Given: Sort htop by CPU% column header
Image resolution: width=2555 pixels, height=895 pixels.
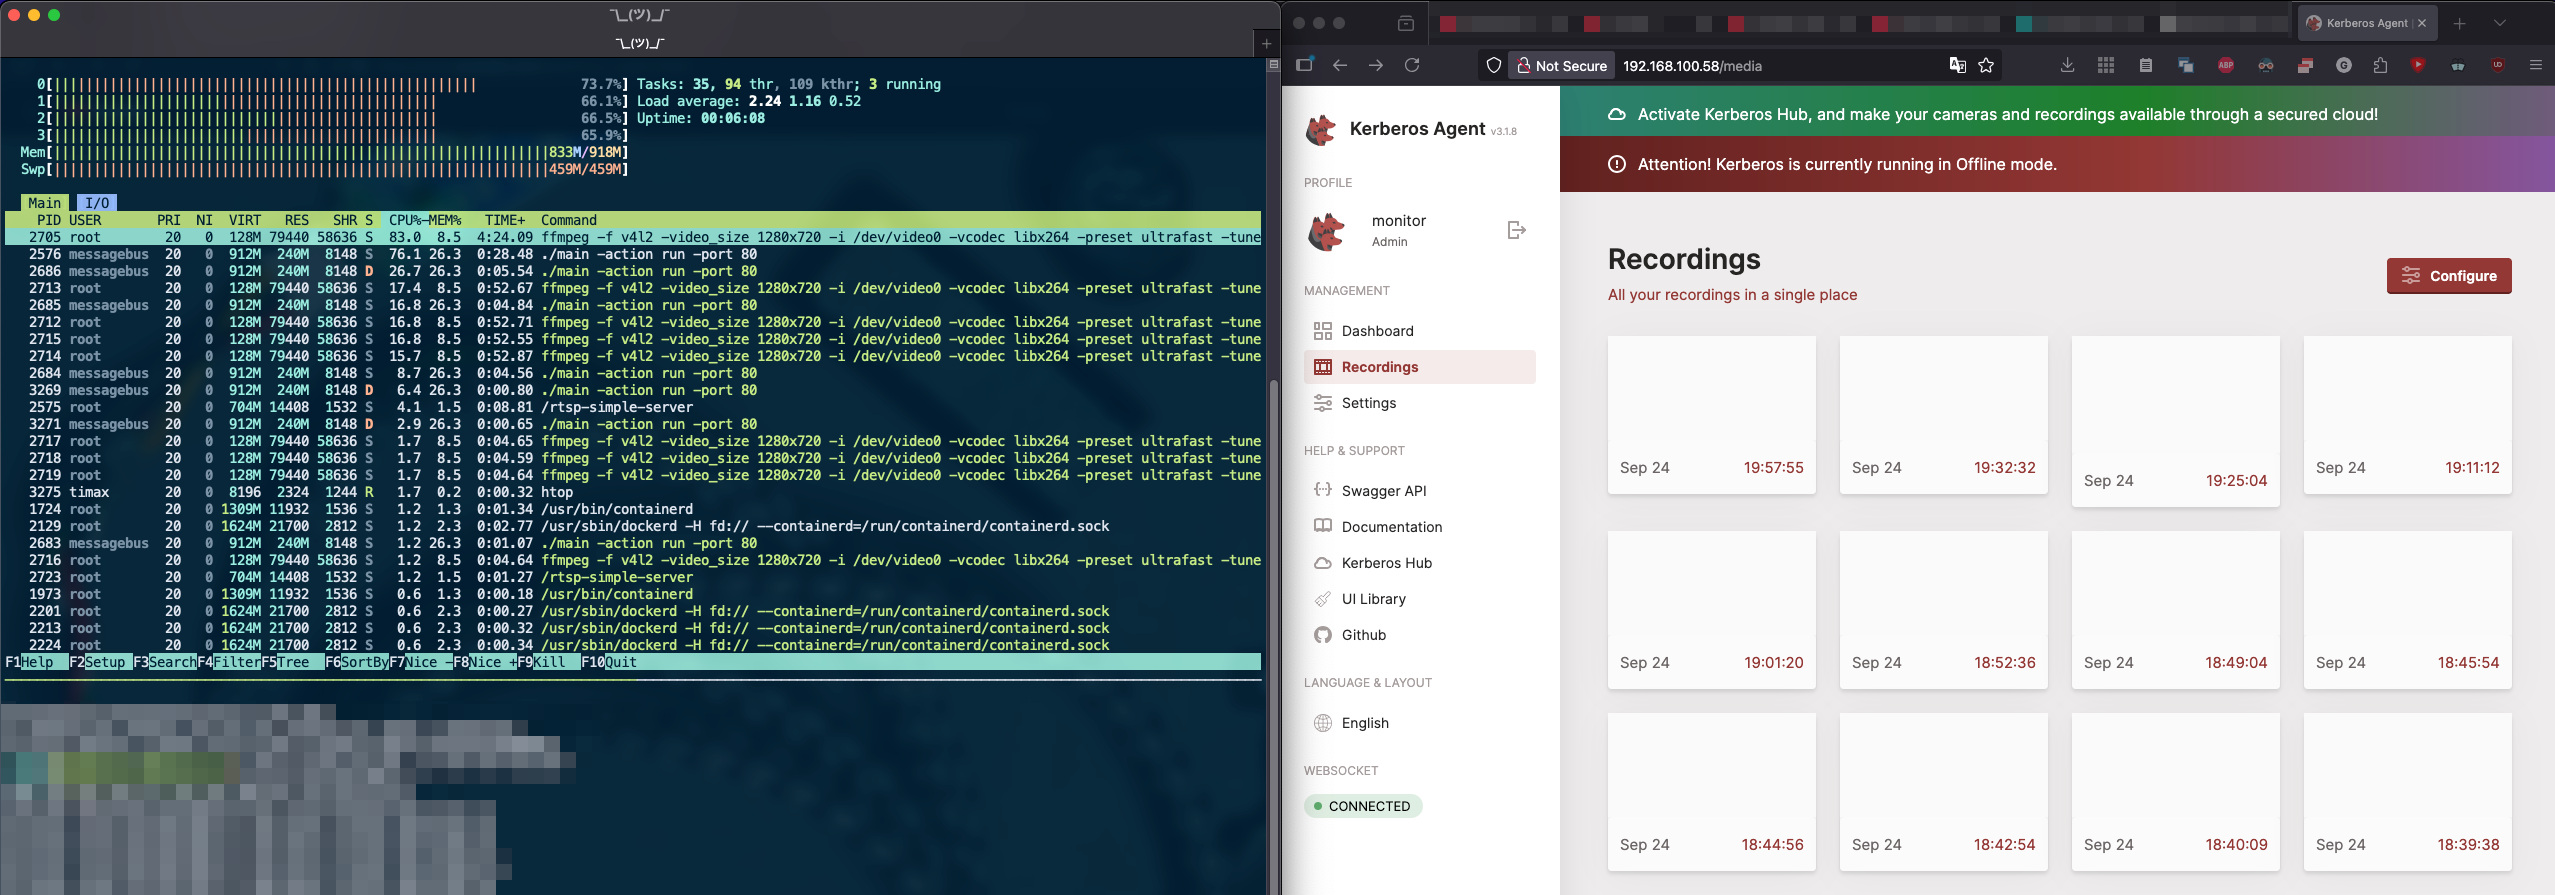Looking at the screenshot, I should click(405, 220).
